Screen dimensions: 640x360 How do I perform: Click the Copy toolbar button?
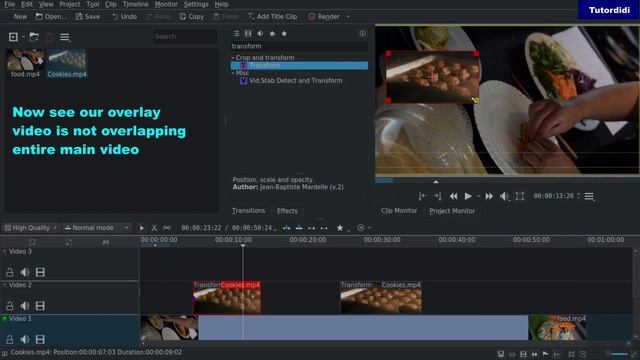click(192, 17)
